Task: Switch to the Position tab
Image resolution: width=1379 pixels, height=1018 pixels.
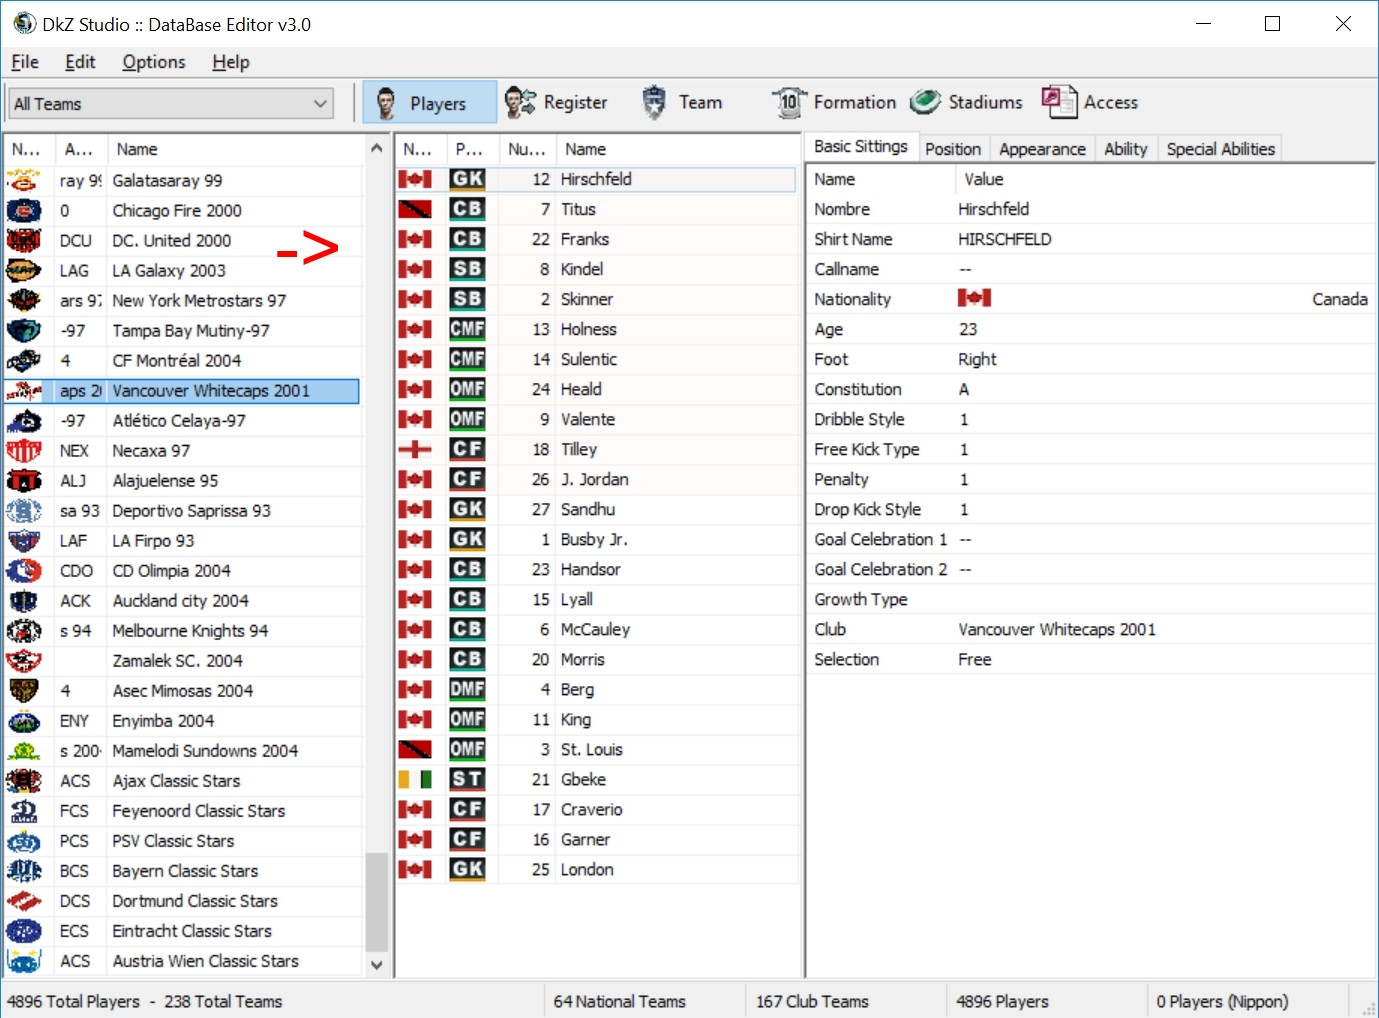Action: point(953,149)
